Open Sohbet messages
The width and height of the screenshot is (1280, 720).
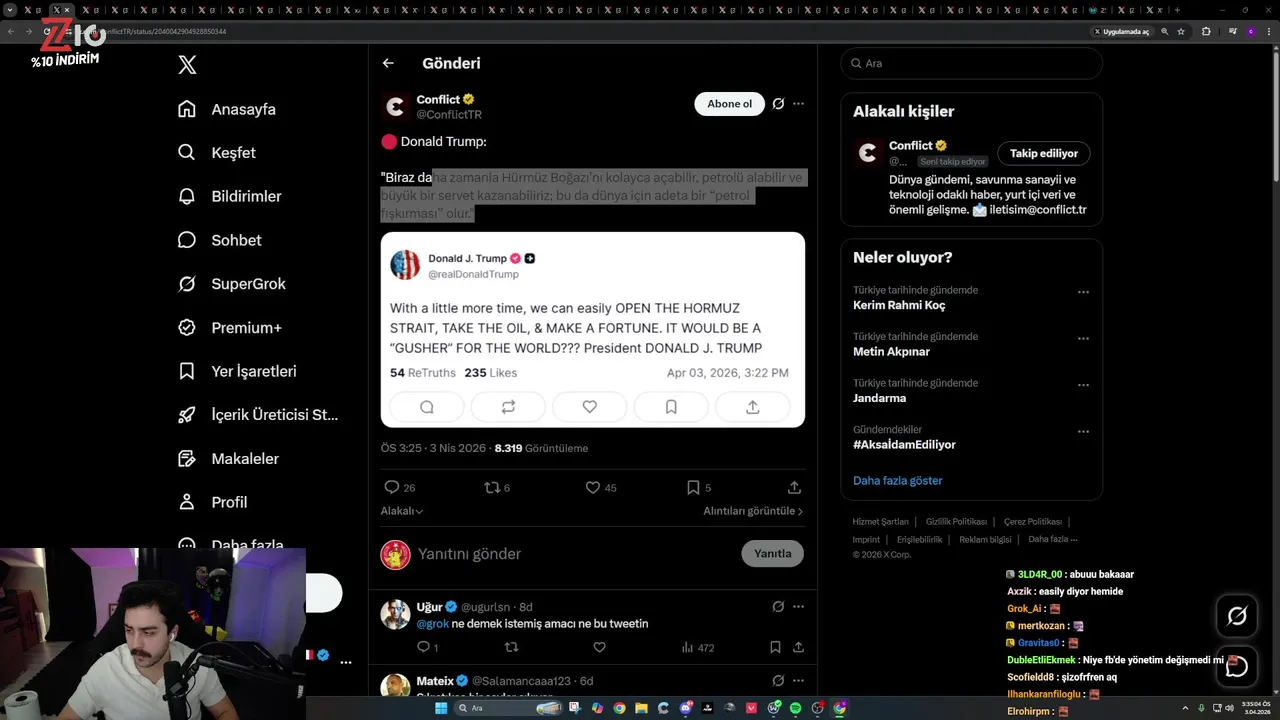(220, 240)
